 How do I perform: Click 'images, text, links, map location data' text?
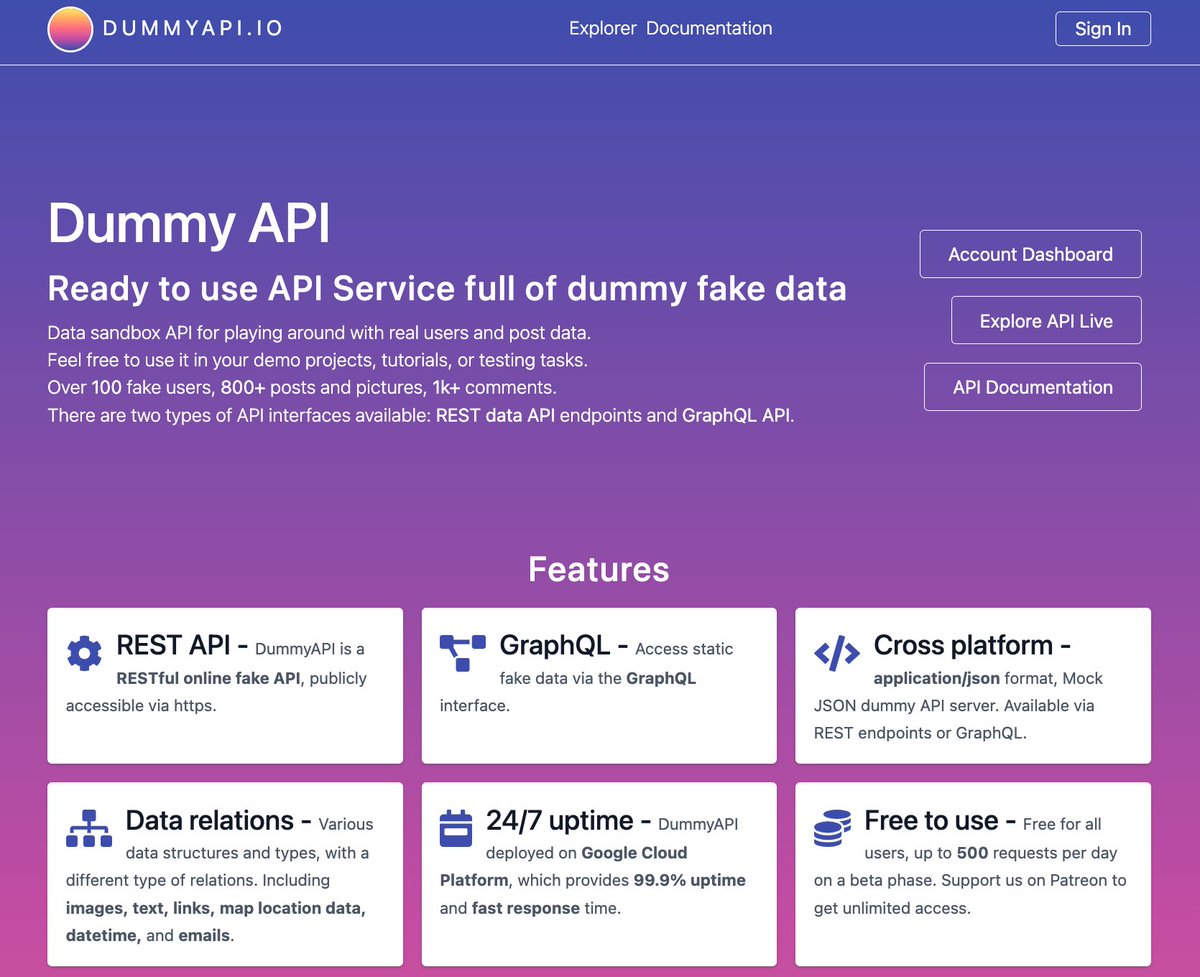pos(216,908)
